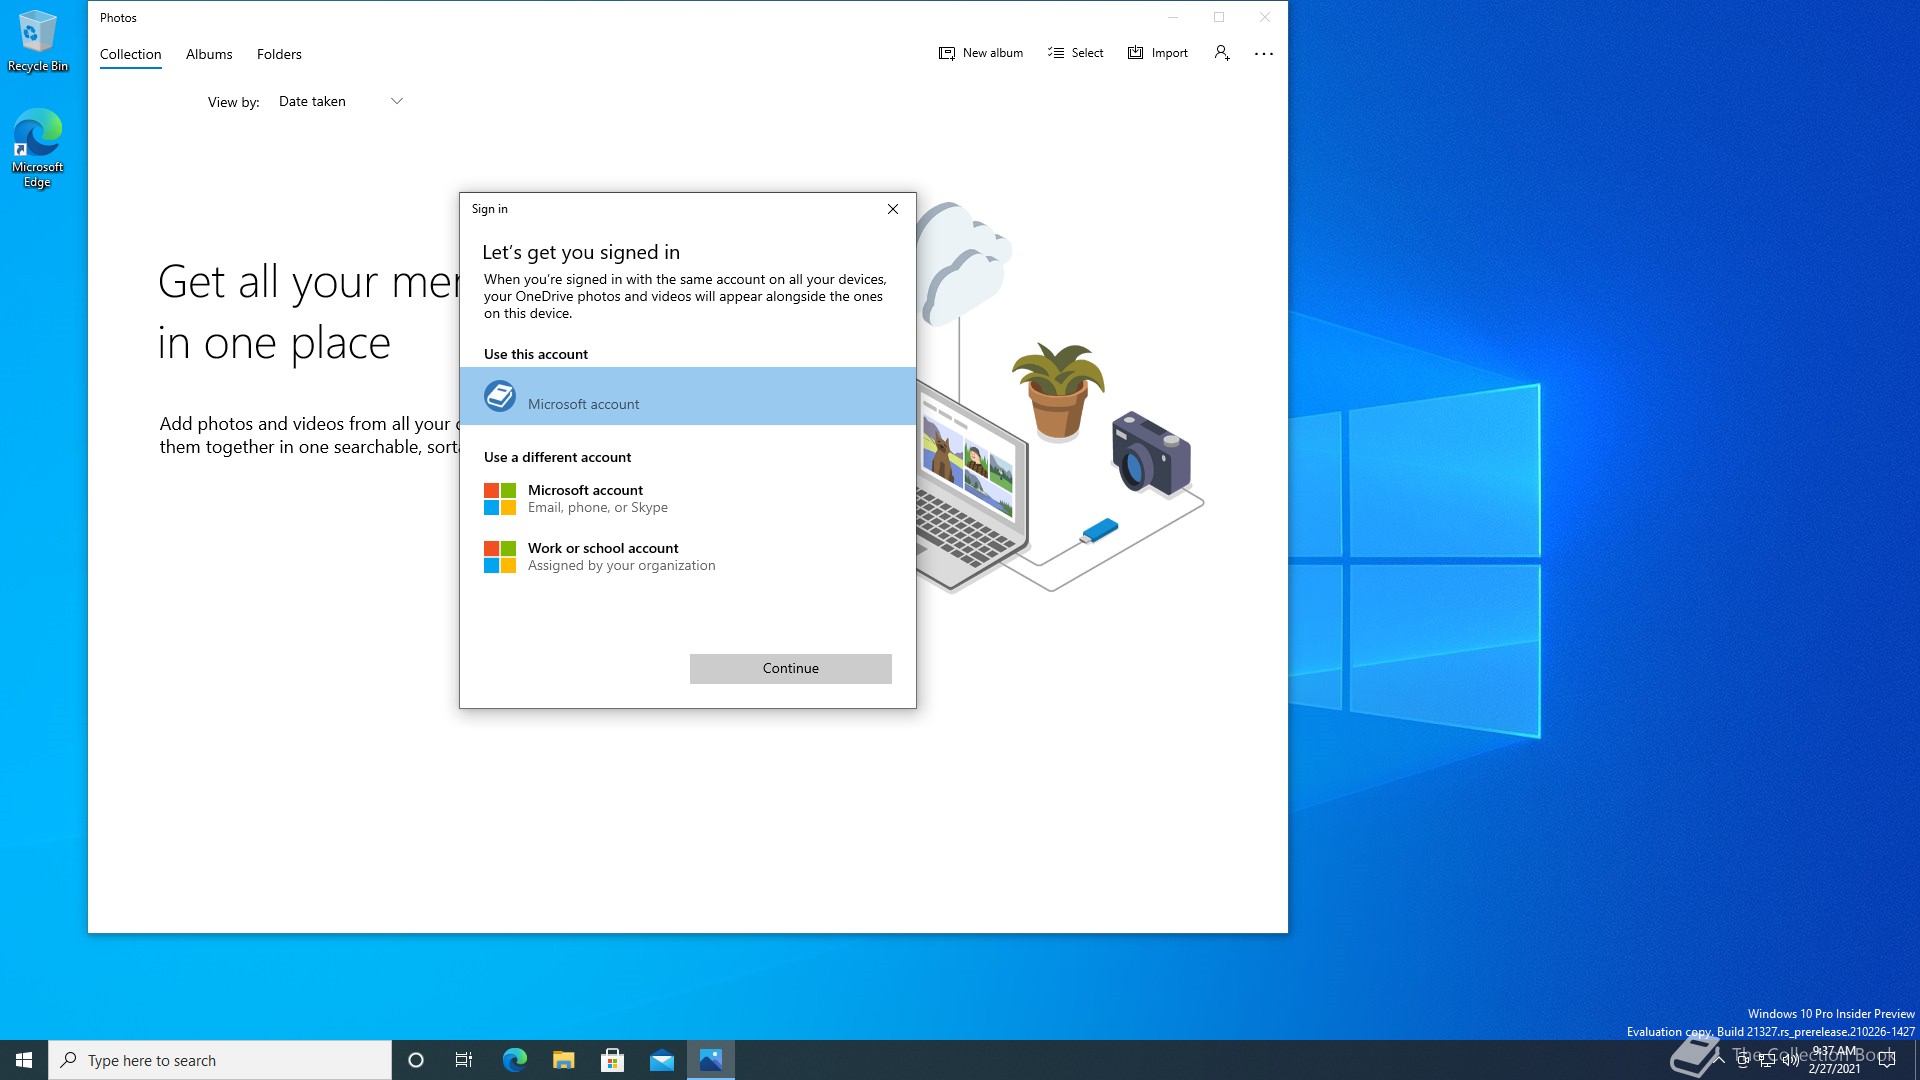This screenshot has width=1920, height=1080.
Task: Click the volume speaker tray icon
Action: [x=1790, y=1060]
